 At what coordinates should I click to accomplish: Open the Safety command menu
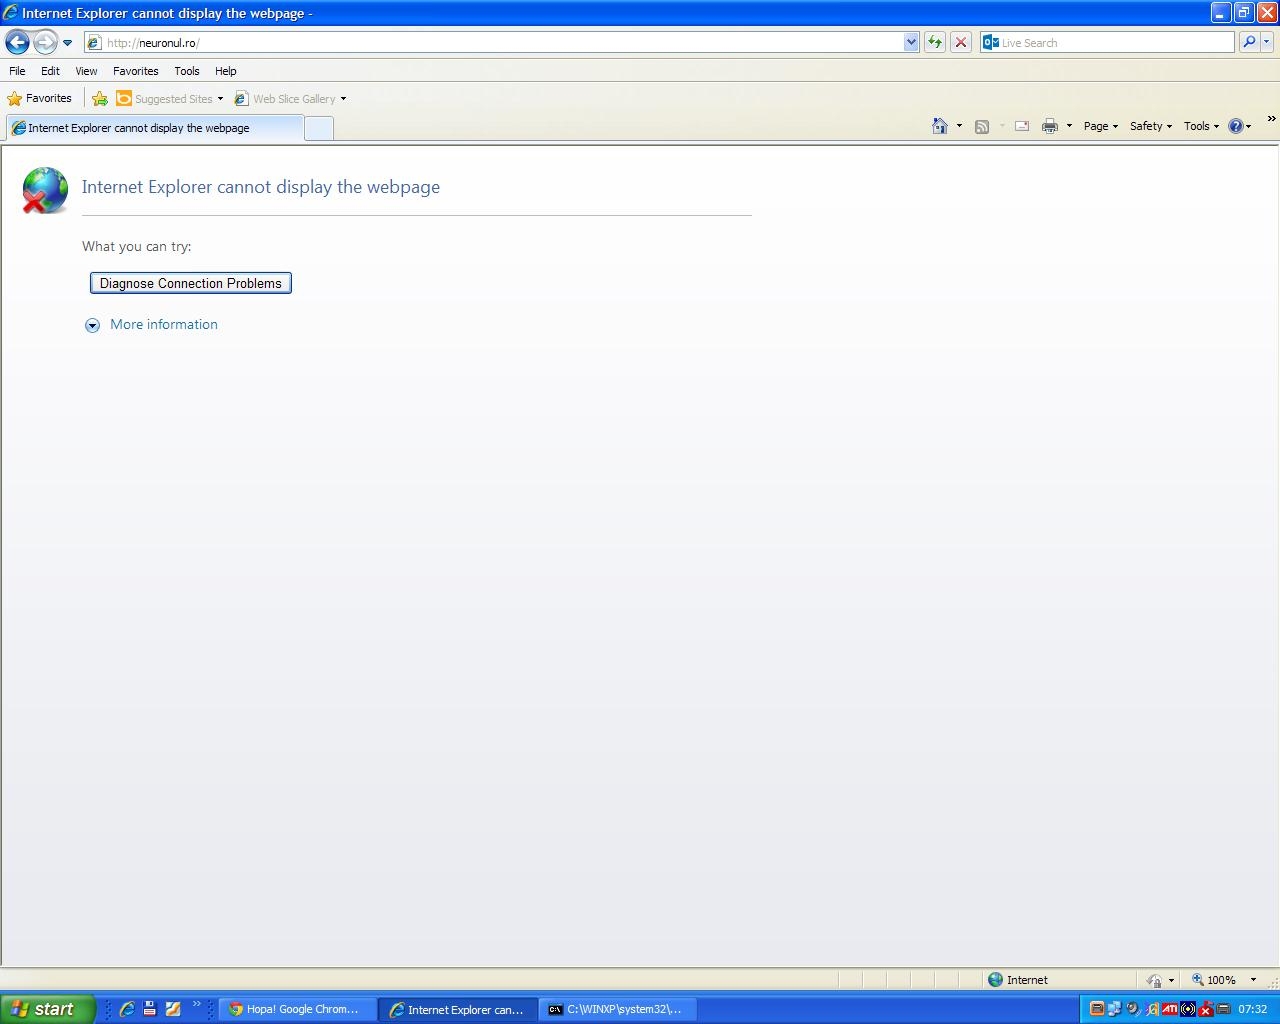click(x=1150, y=126)
